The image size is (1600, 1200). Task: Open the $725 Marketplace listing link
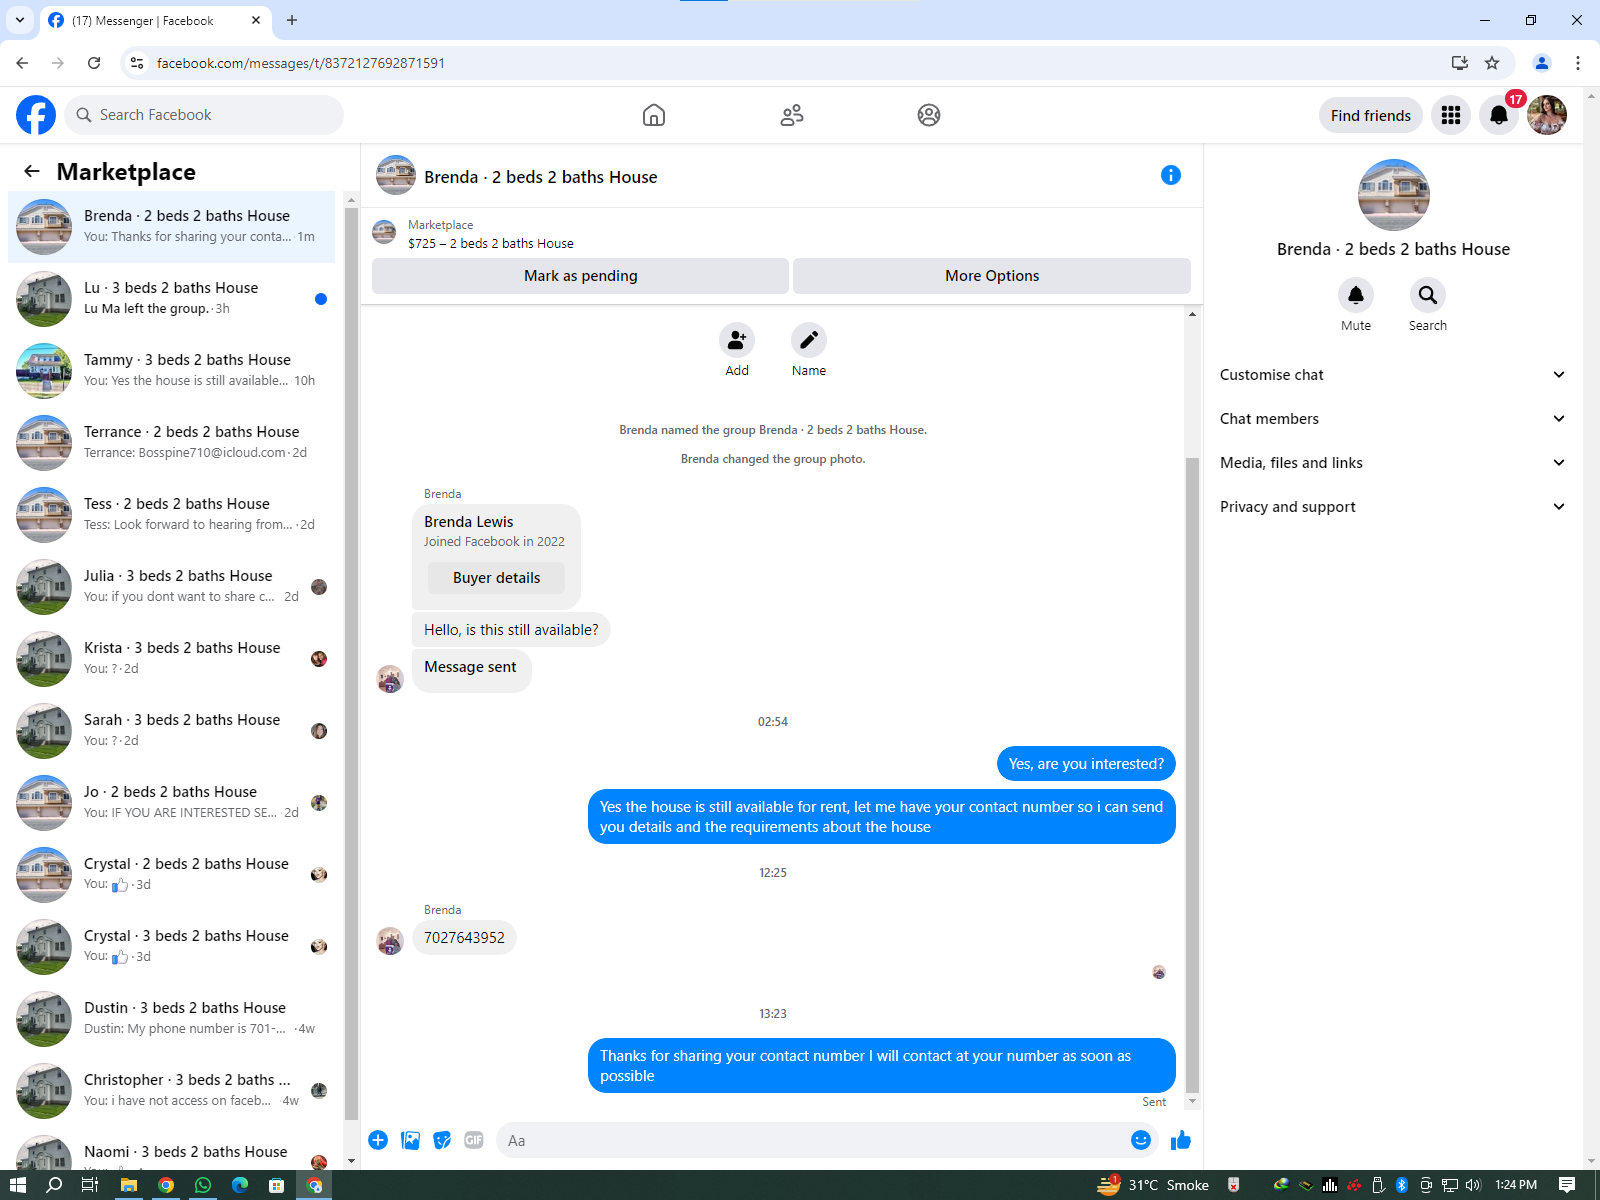tap(490, 243)
